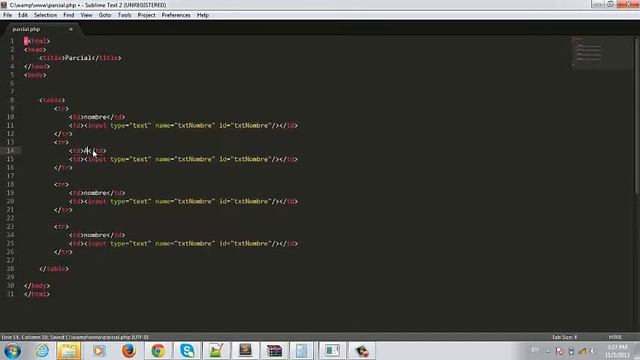Viewport: 640px width, 360px height.
Task: Click line number 28 in the gutter
Action: click(11, 269)
